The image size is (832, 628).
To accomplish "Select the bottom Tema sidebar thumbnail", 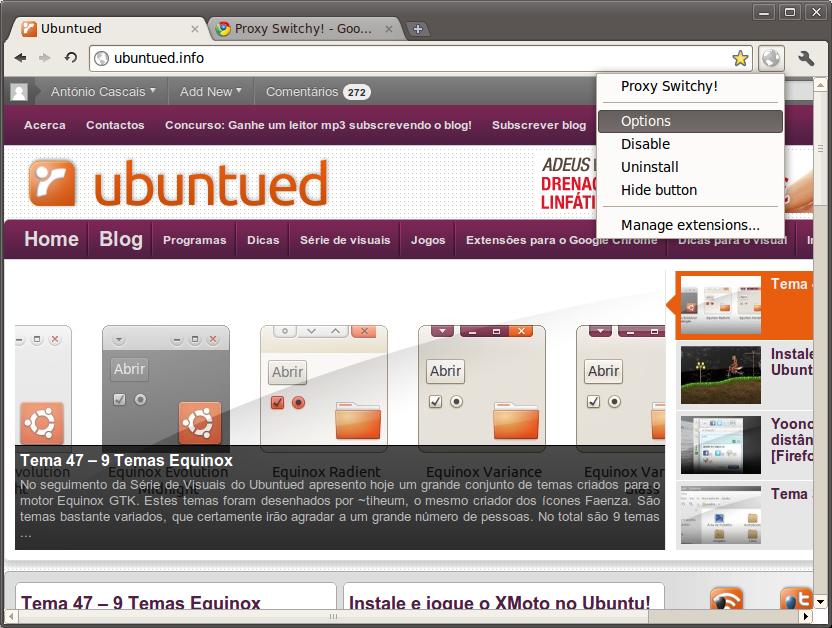I will (721, 515).
